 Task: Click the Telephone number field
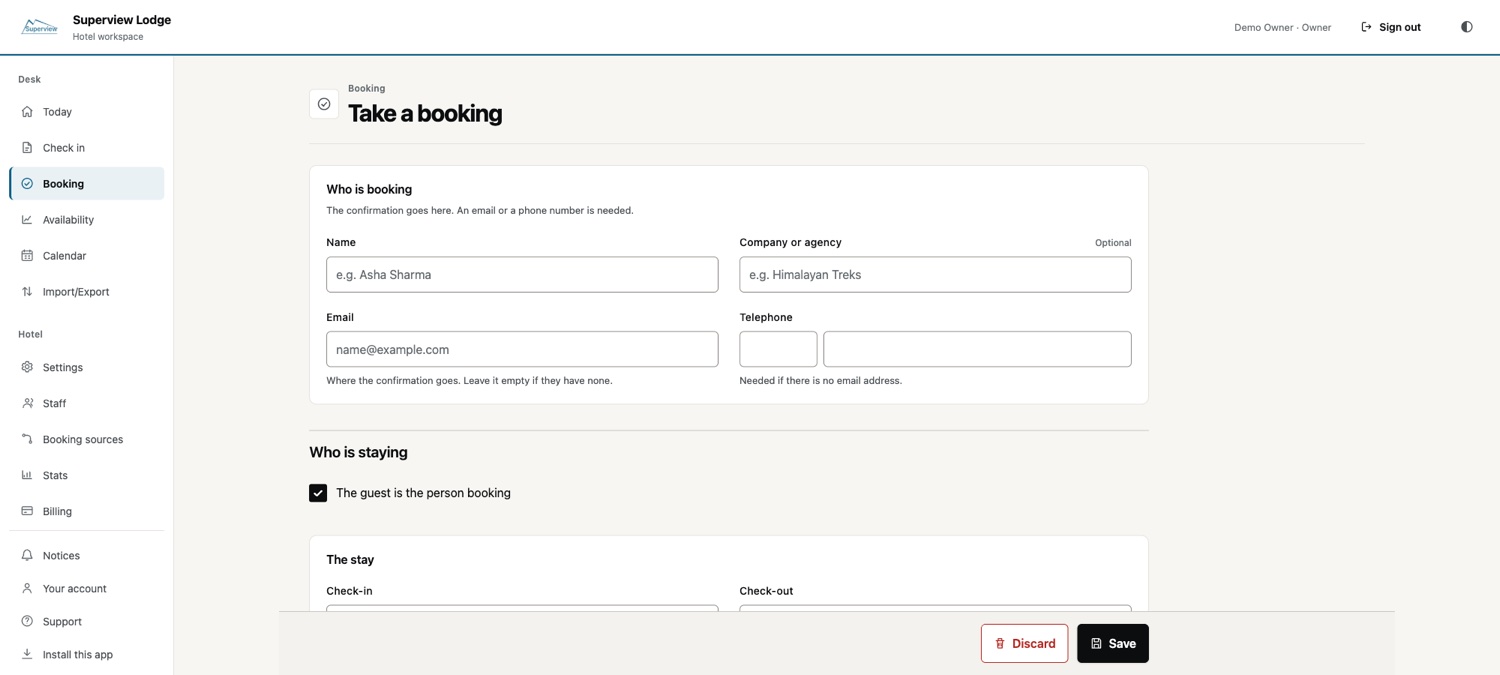tap(977, 349)
